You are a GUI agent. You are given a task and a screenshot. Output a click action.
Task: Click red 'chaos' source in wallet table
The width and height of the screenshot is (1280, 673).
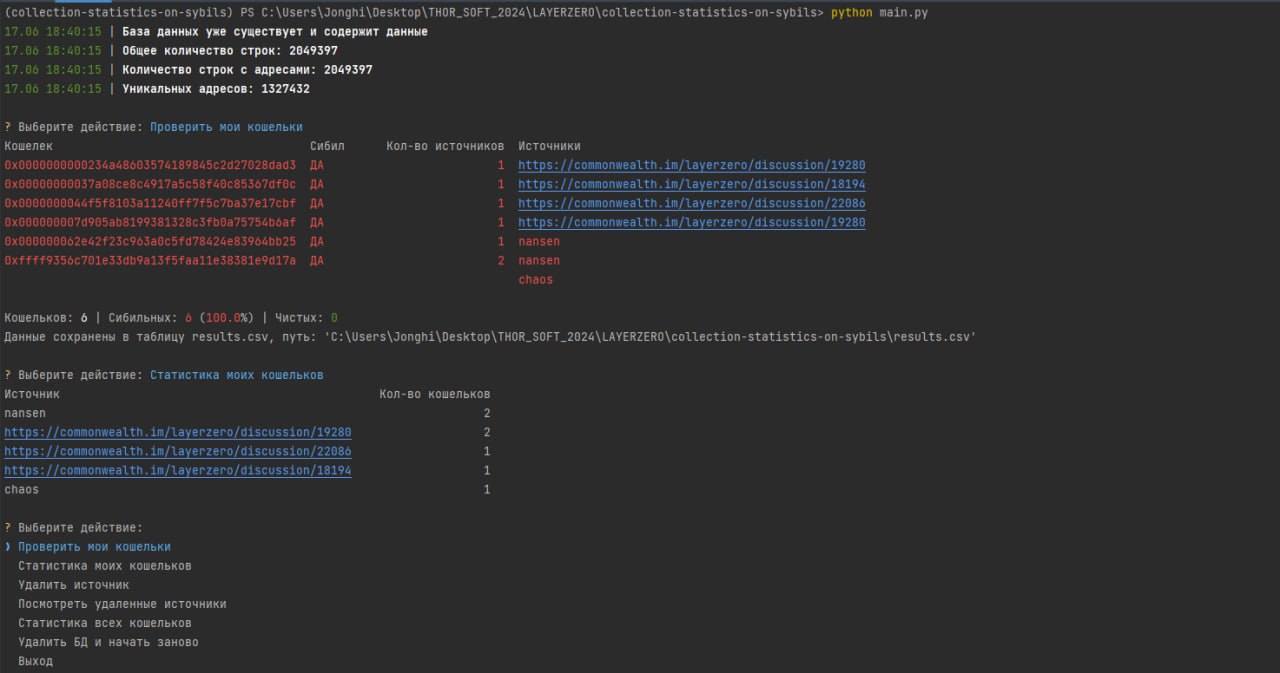click(x=536, y=279)
